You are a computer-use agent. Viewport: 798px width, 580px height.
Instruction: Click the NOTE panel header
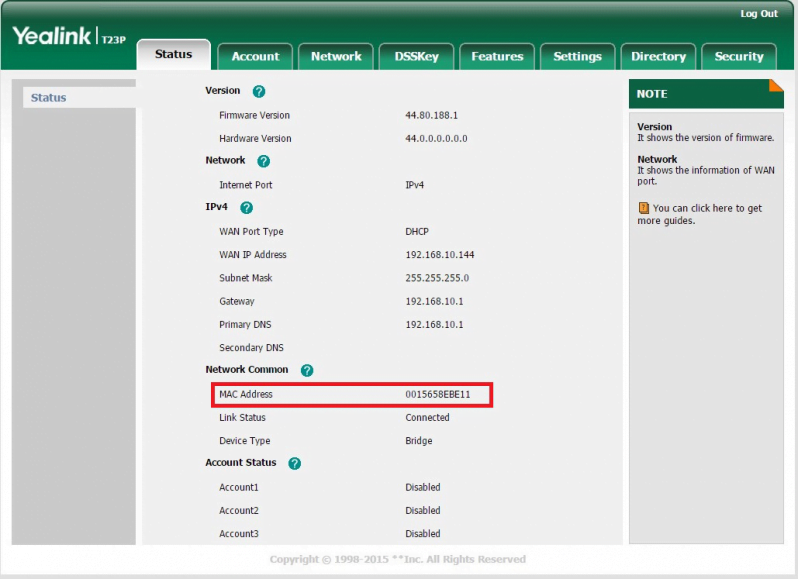pos(706,94)
